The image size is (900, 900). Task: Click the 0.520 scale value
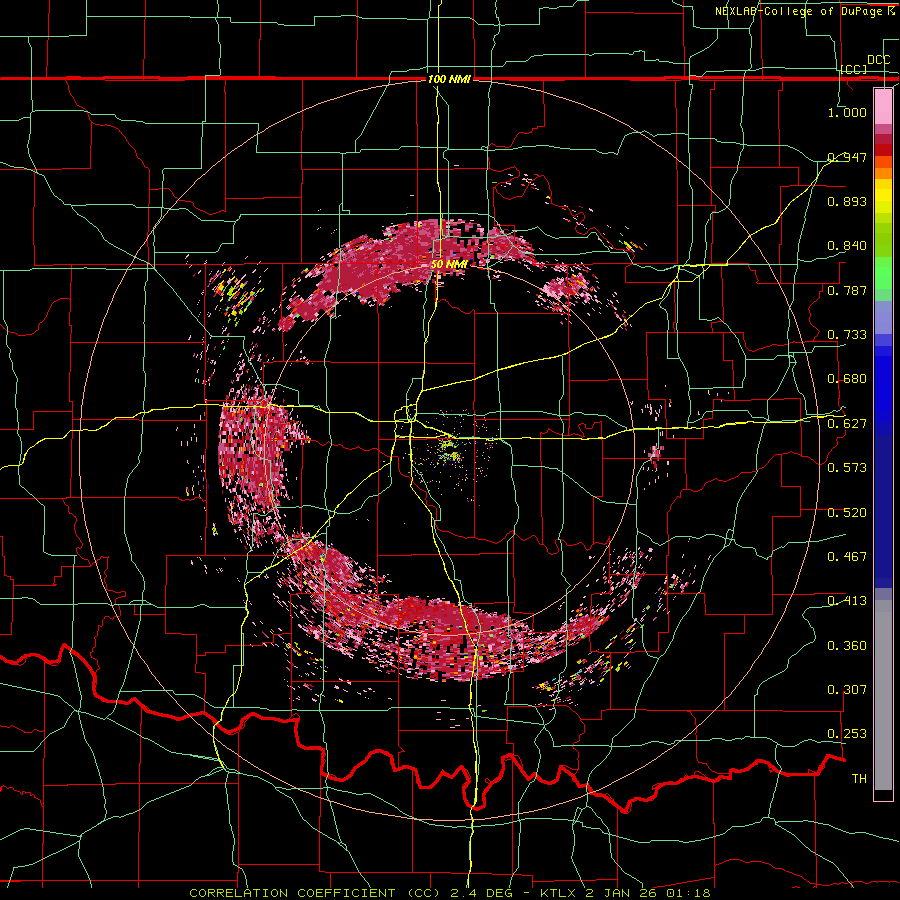point(847,513)
